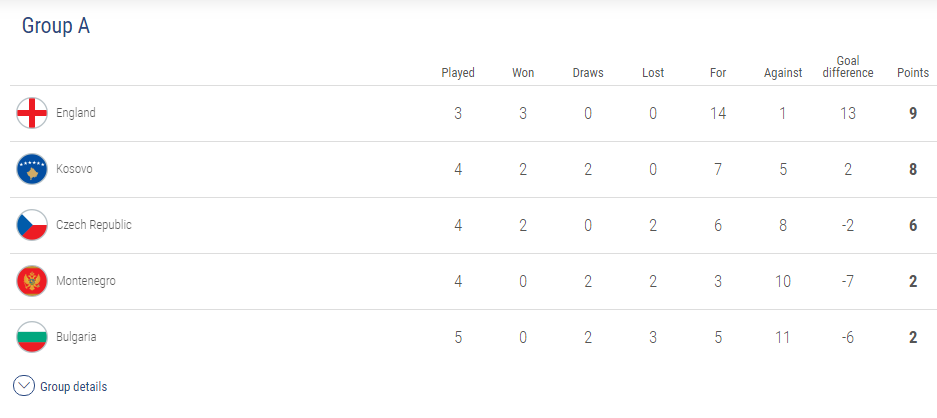Click the Montenegro flag icon
The height and width of the screenshot is (418, 937).
(x=32, y=281)
